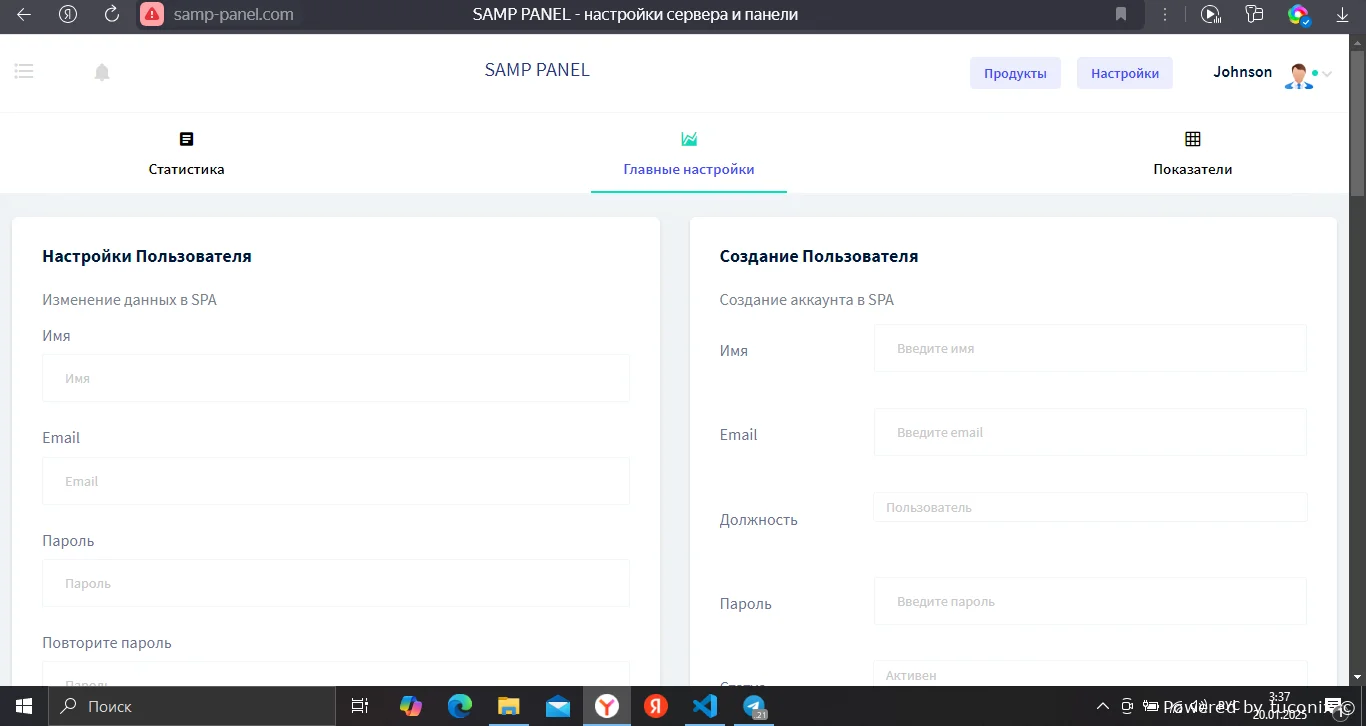Click the Введите имя input field

coord(1090,348)
